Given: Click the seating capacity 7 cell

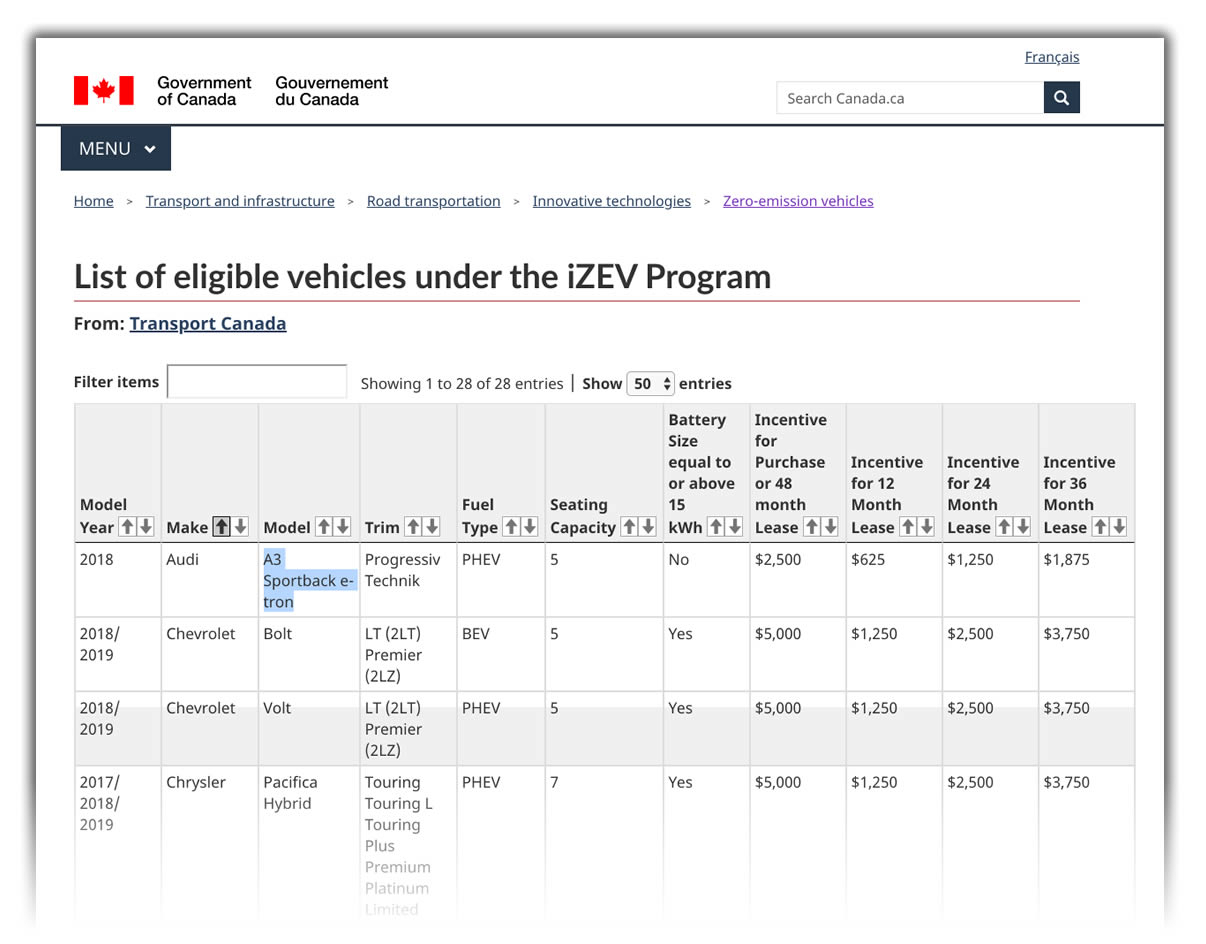Looking at the screenshot, I should point(604,845).
